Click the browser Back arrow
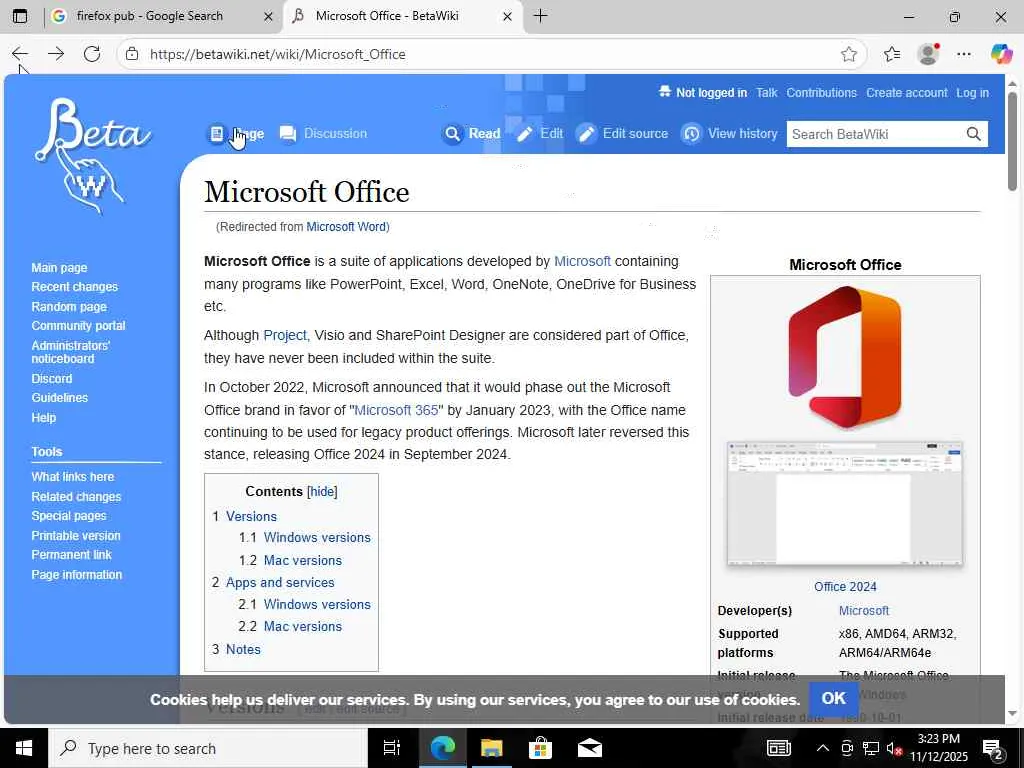 [x=20, y=54]
